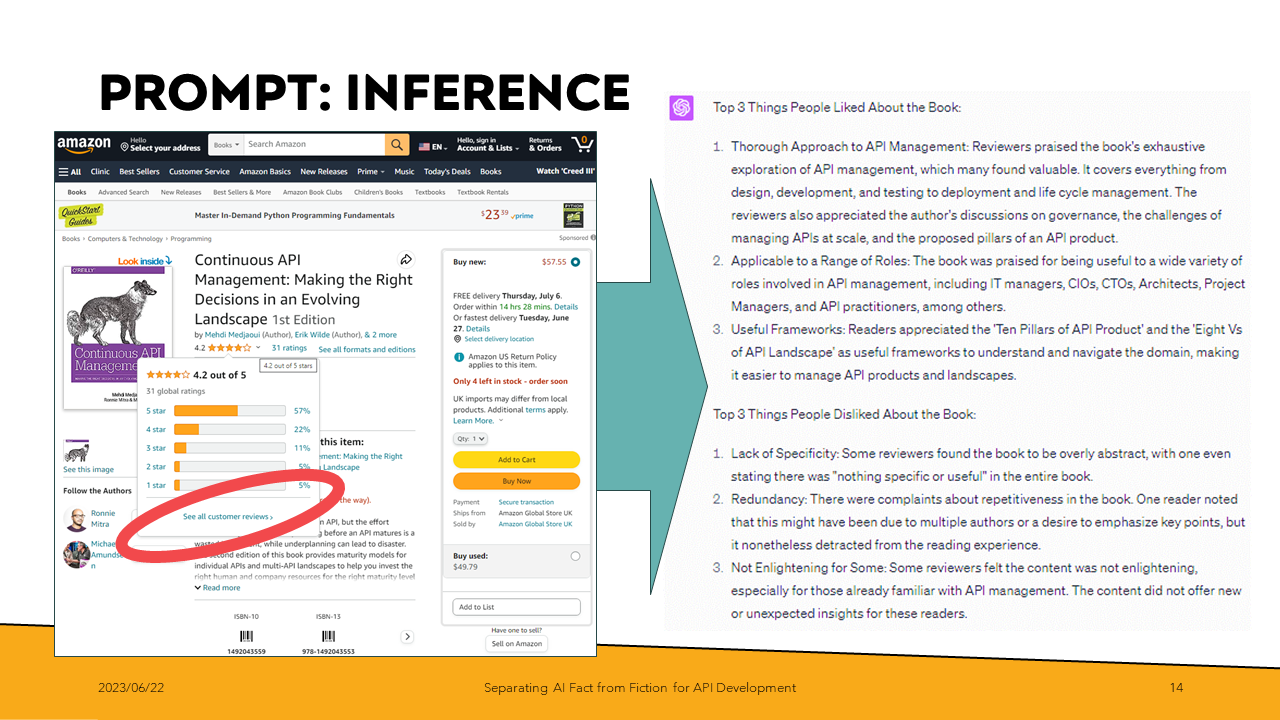The image size is (1280, 720).
Task: Click See all formats and editions
Action: pyautogui.click(x=367, y=350)
